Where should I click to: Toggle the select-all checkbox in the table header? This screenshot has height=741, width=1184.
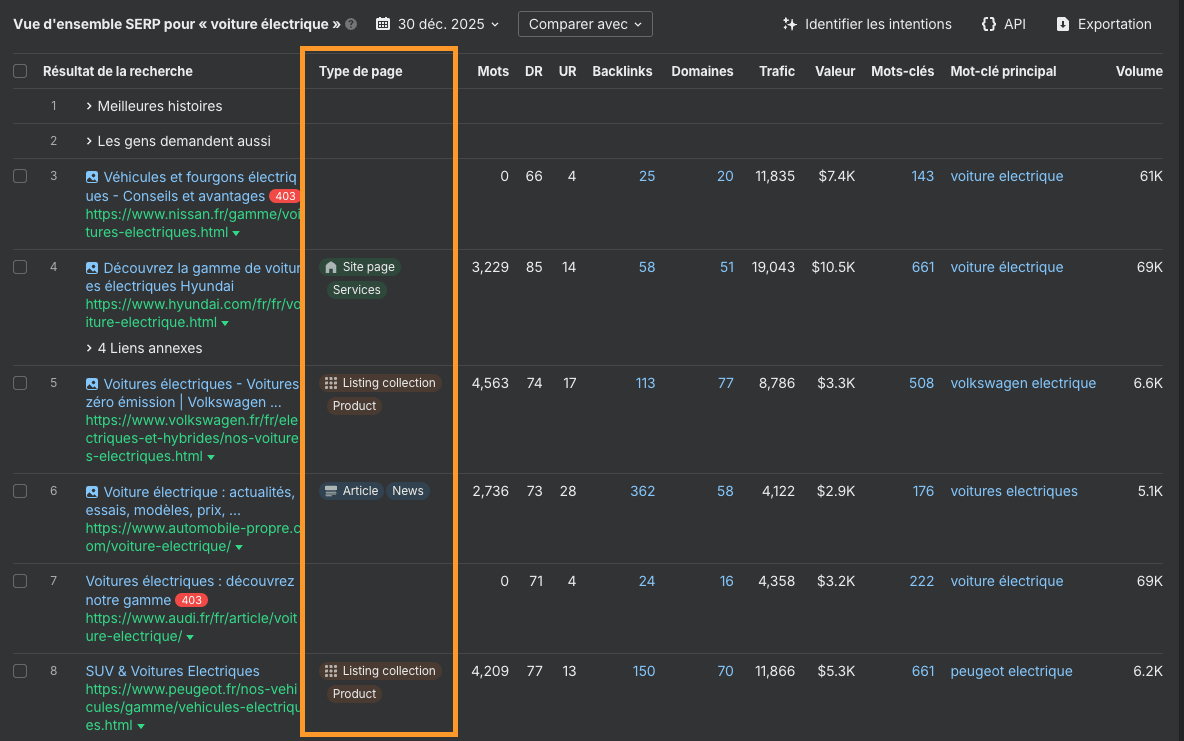pos(20,71)
